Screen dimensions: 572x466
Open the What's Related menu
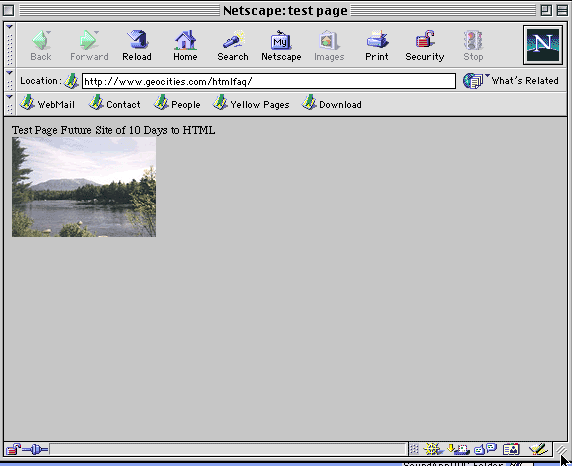point(511,81)
